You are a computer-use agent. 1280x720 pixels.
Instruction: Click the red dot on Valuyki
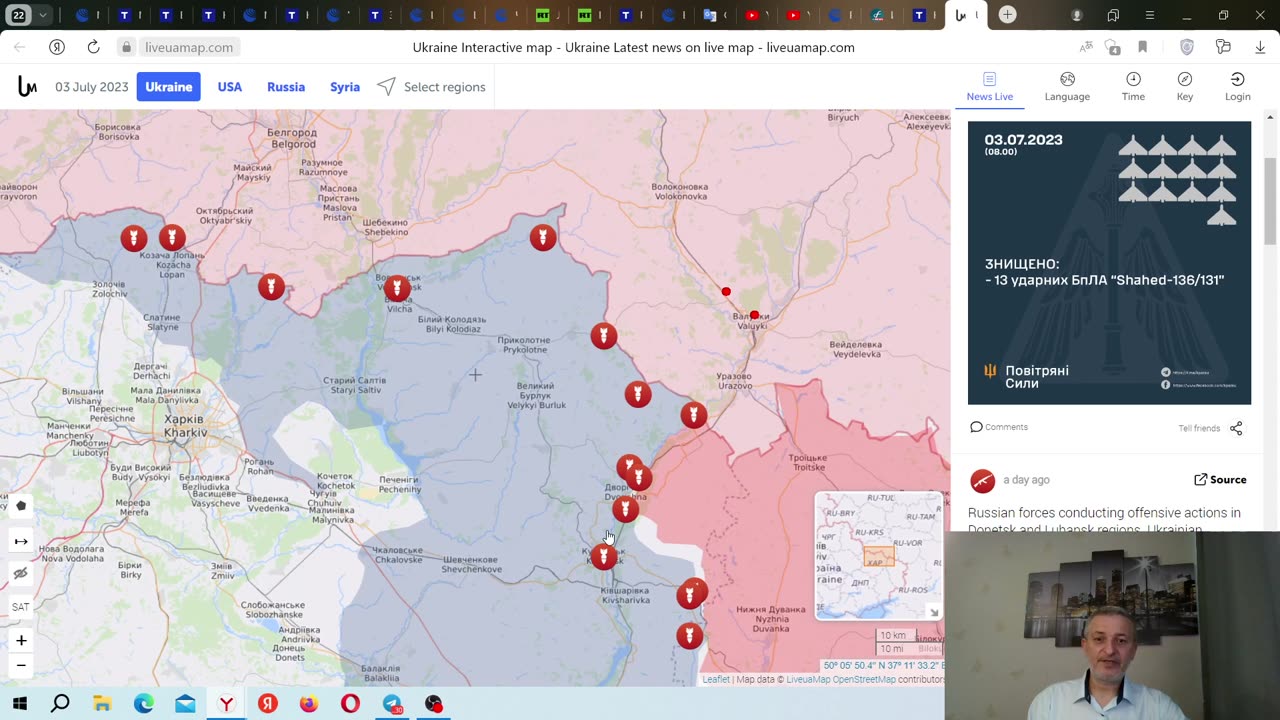(x=754, y=316)
